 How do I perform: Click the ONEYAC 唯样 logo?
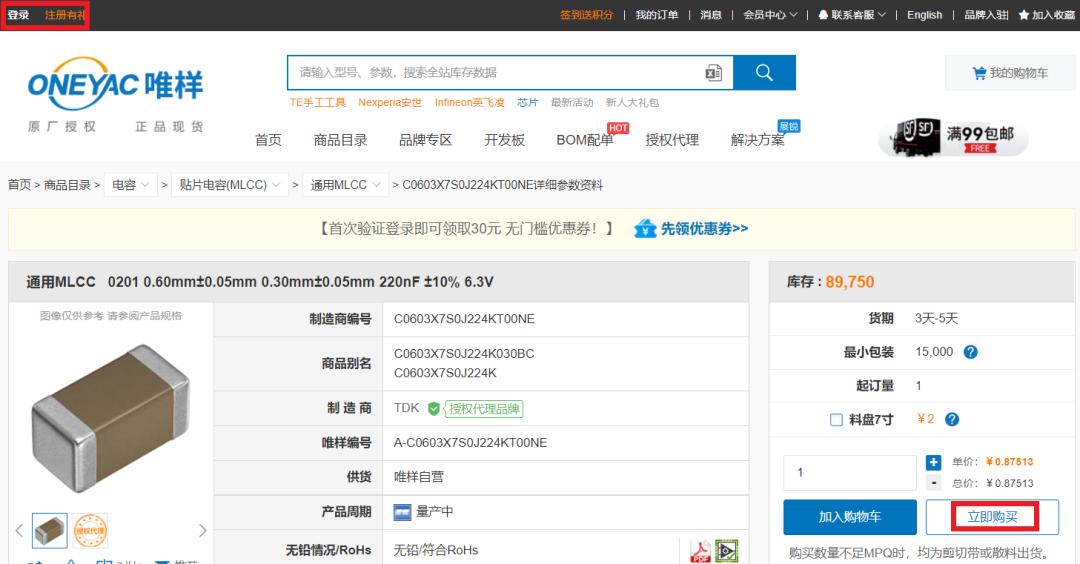[116, 84]
